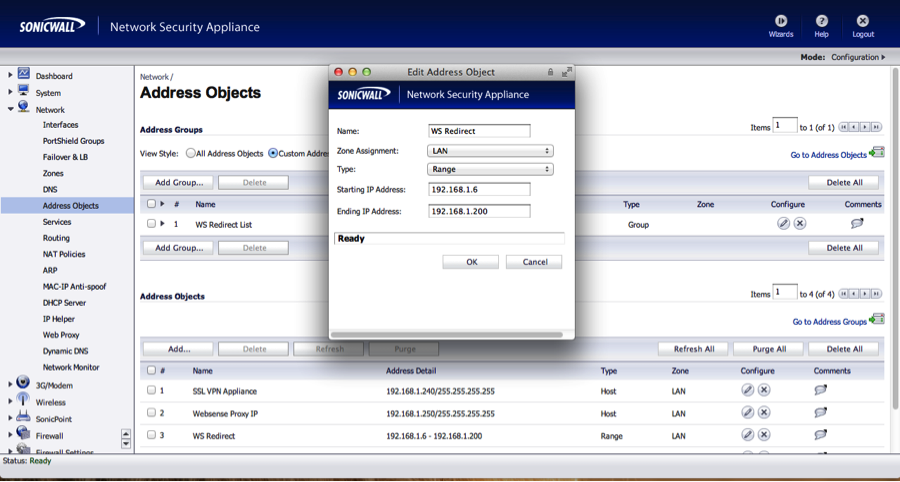The image size is (900, 482).
Task: Open comment icon for WS Redirect row
Action: point(821,435)
